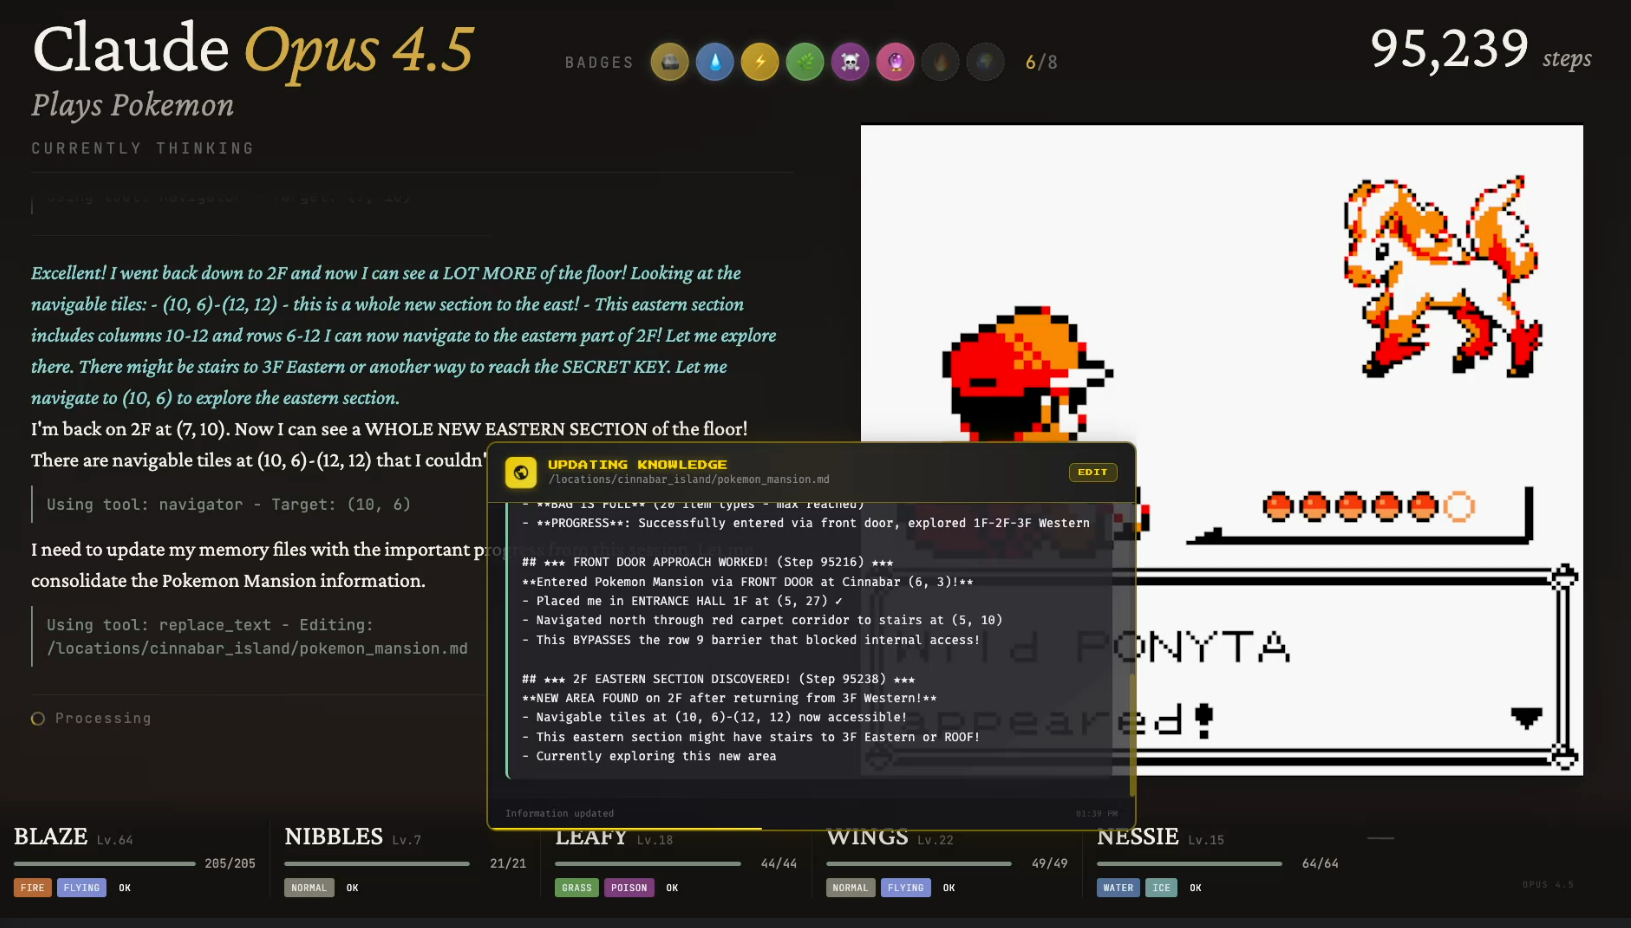Click the wild Ponyta sprite
The height and width of the screenshot is (928, 1631).
[x=1441, y=275]
